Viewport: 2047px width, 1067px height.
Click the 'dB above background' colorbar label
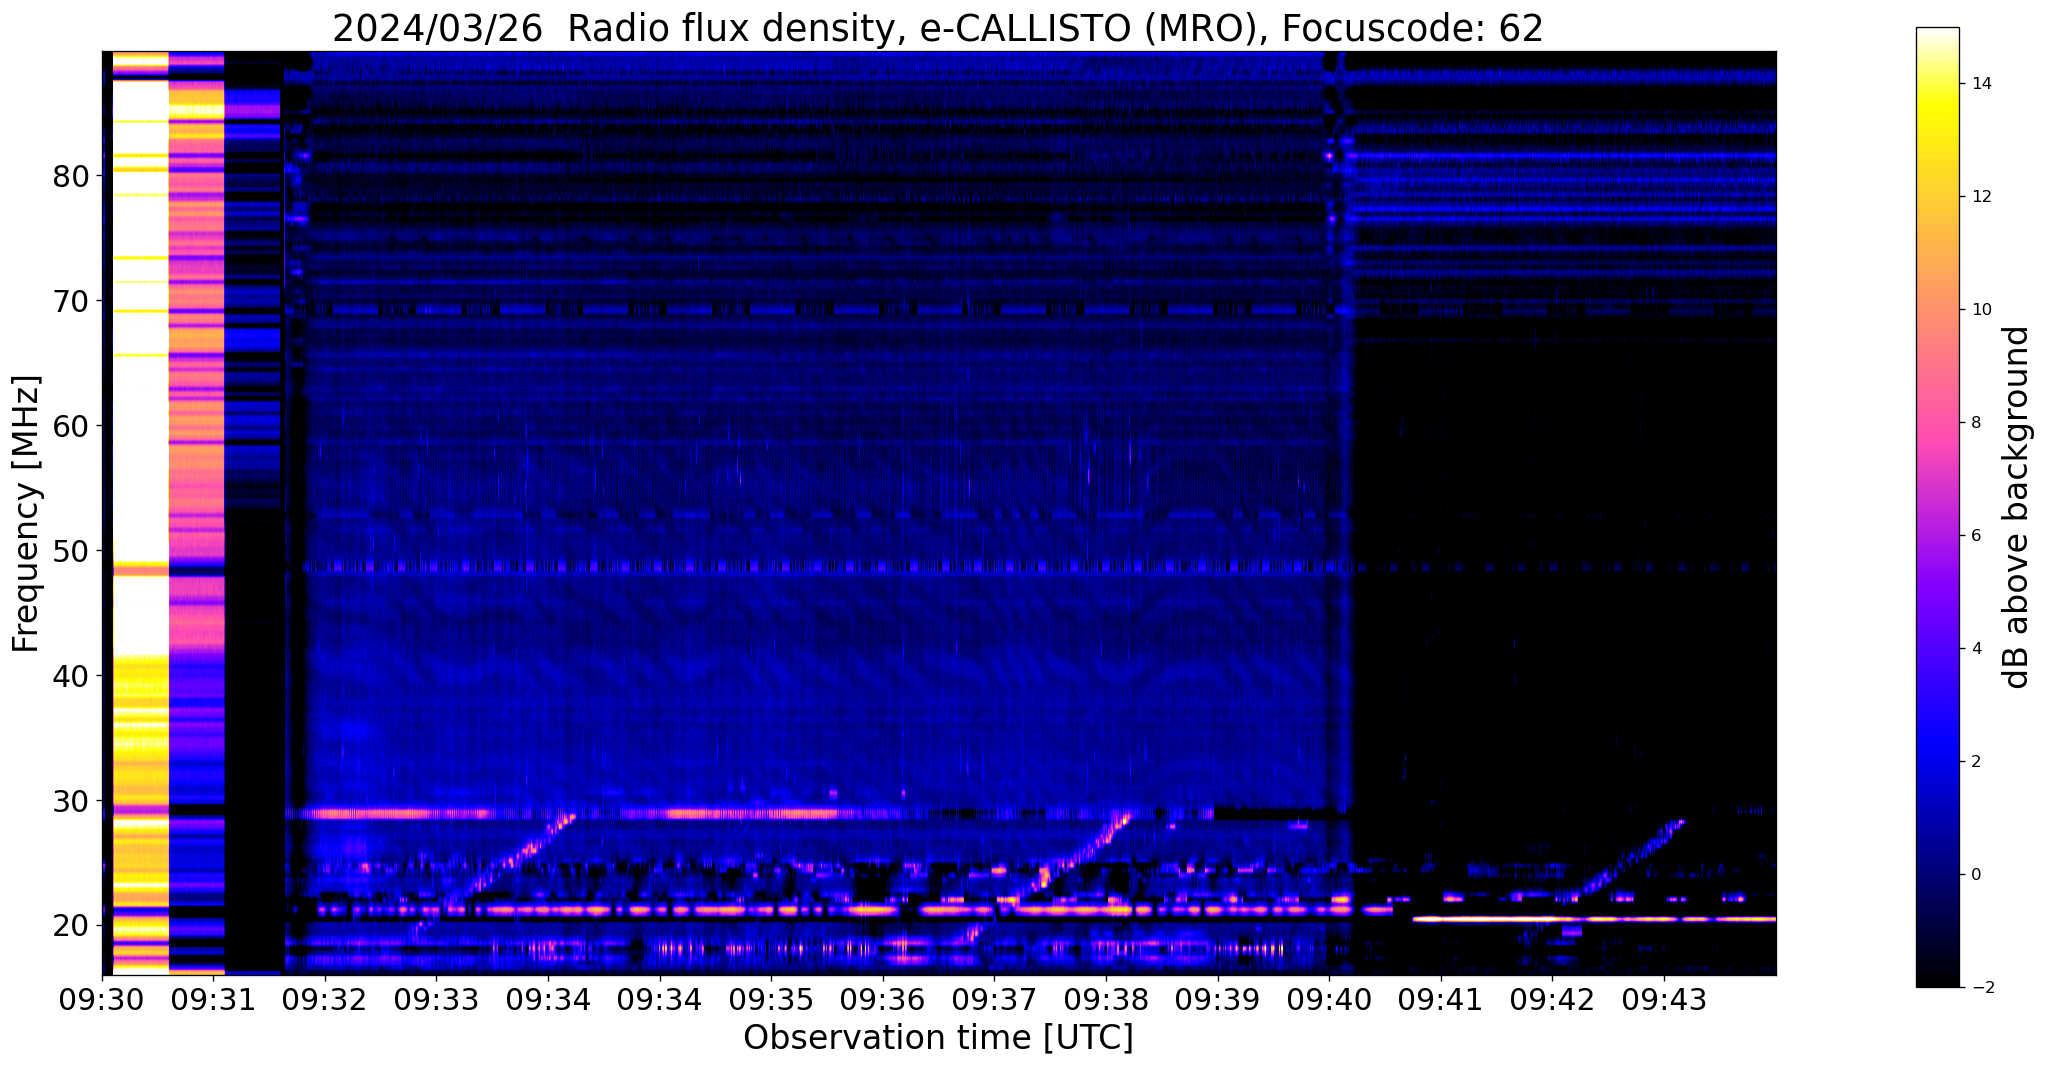(2017, 507)
